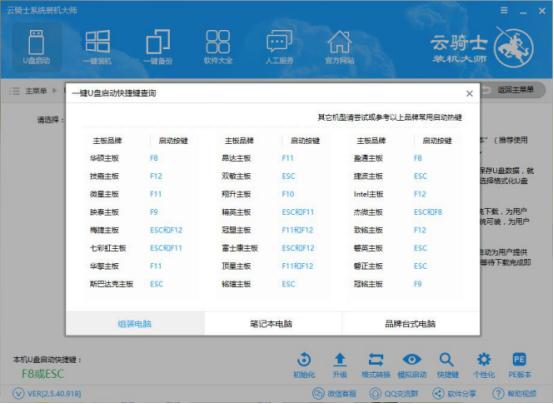The width and height of the screenshot is (554, 404).
Task: Open the U盘启动 section
Action: click(36, 47)
